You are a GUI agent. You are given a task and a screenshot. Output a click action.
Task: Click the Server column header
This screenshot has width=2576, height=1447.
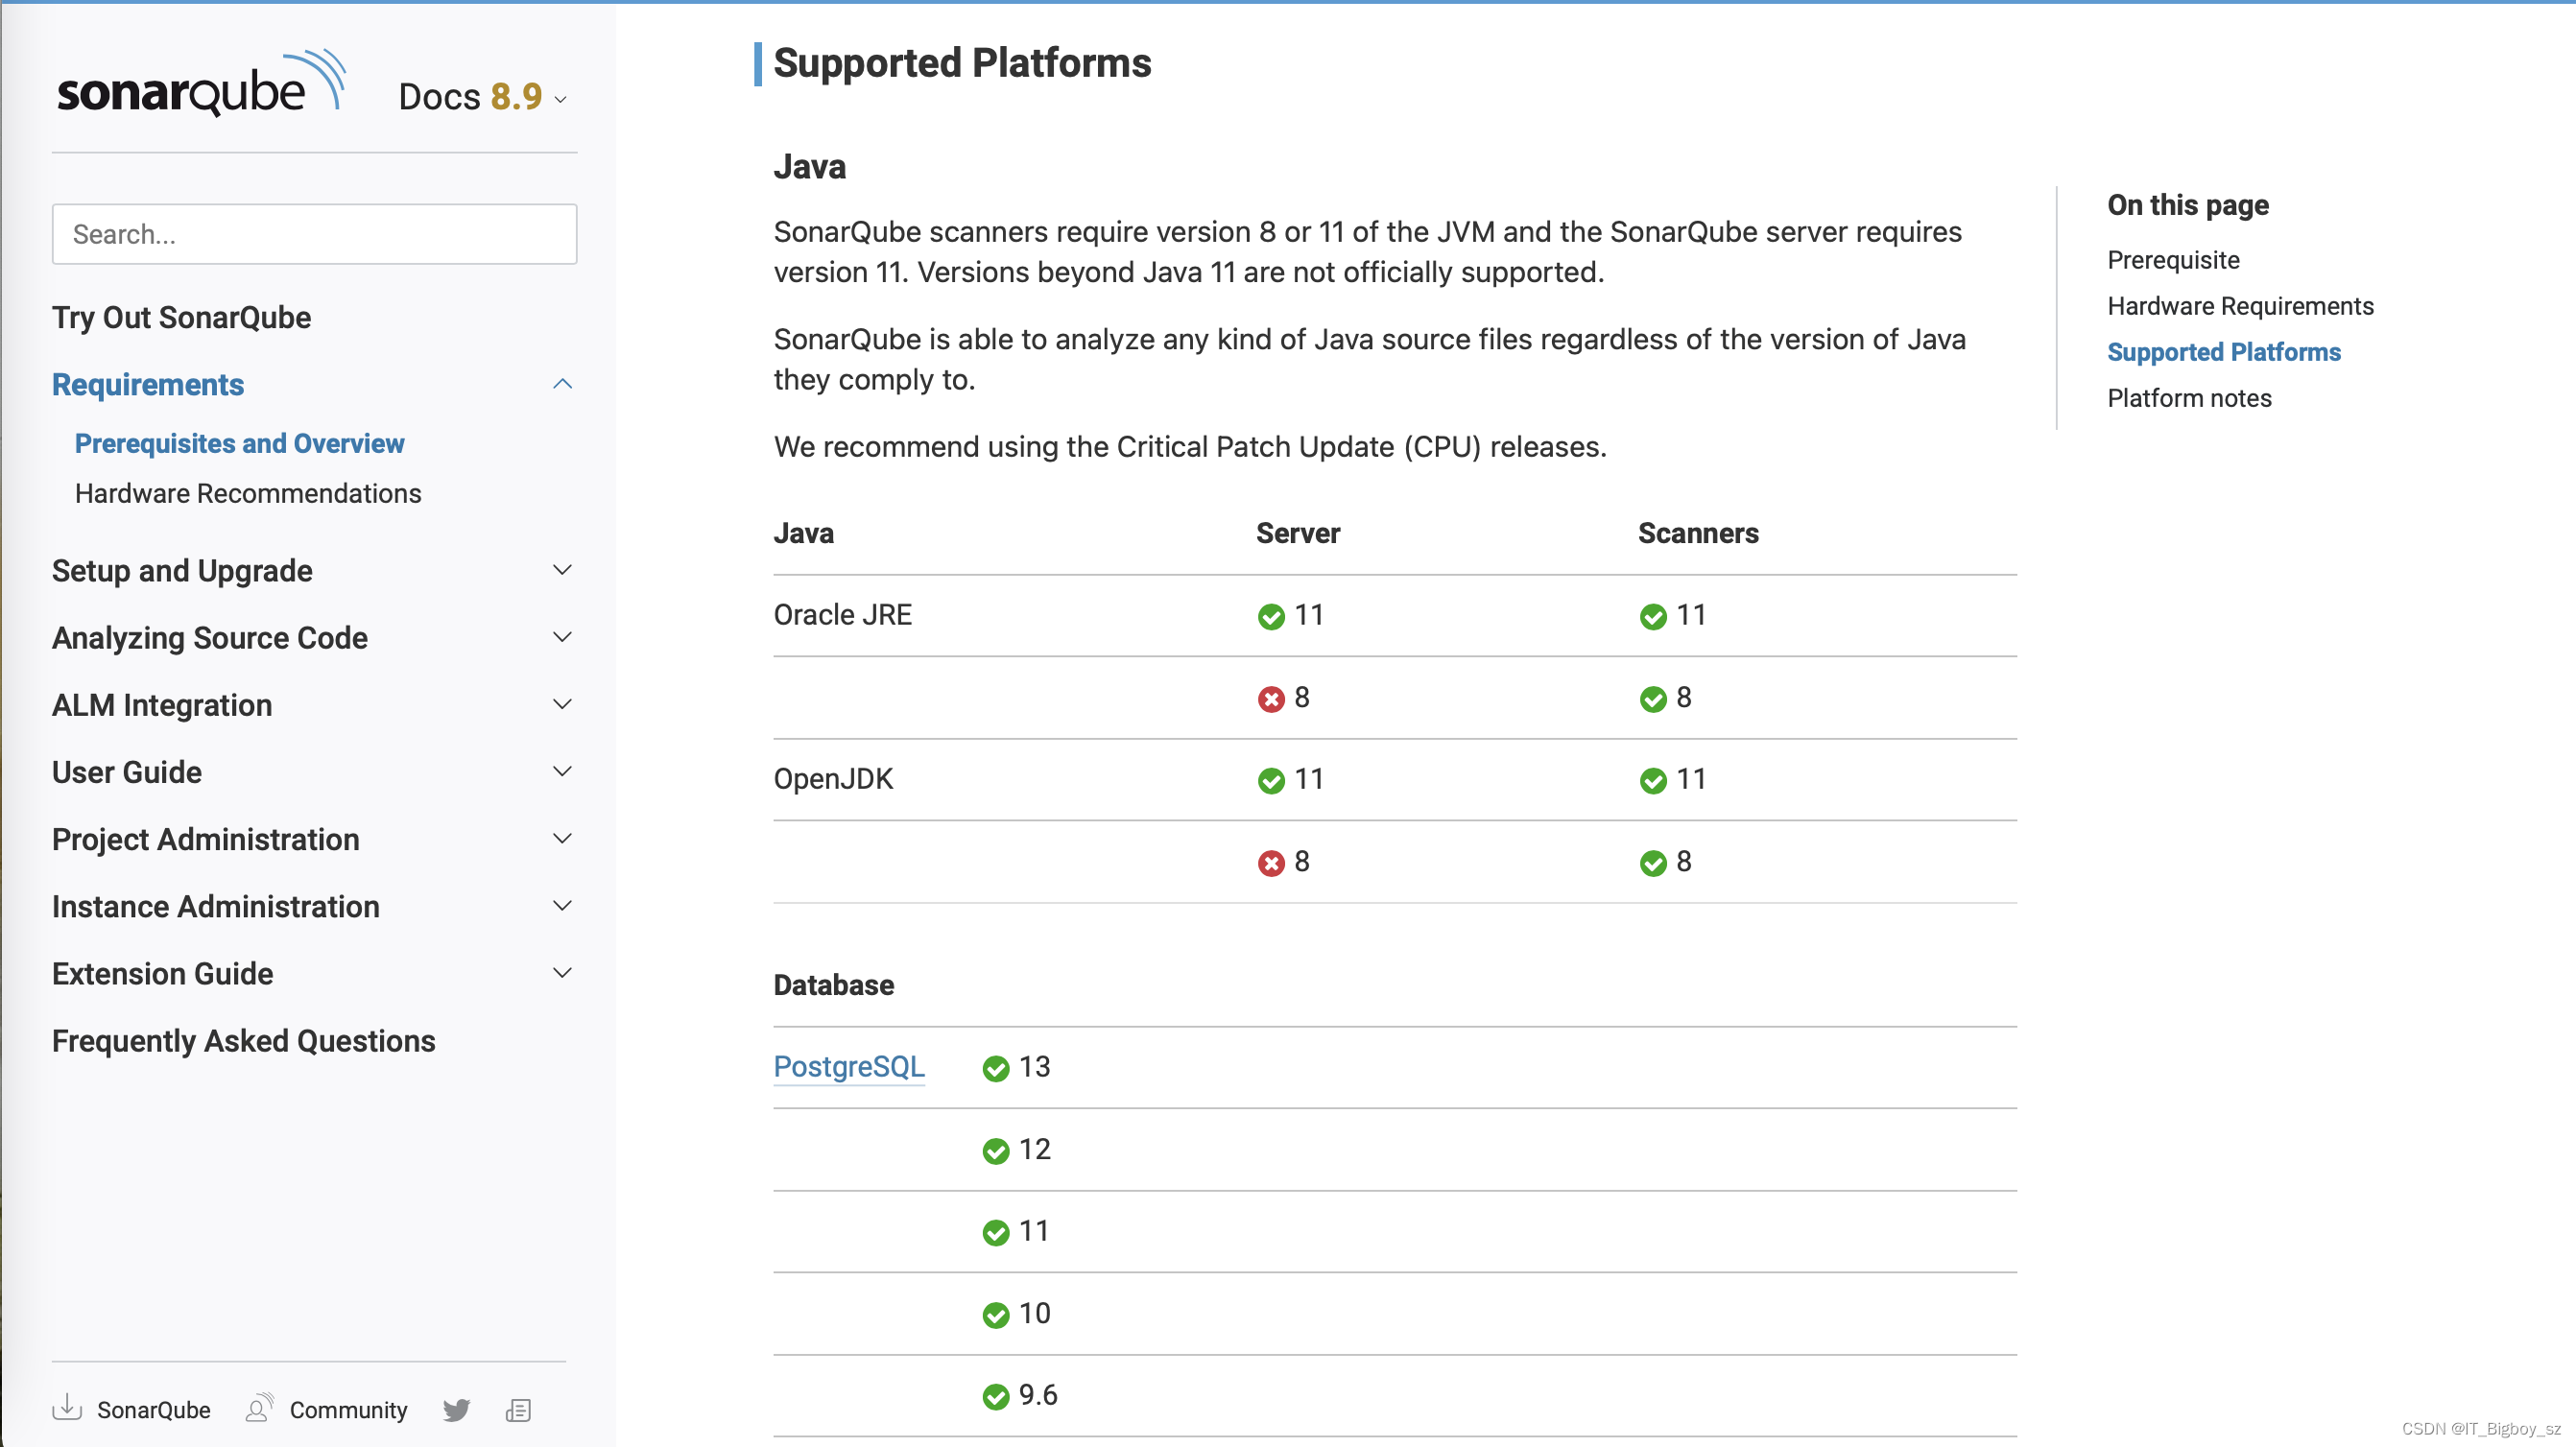[1297, 533]
